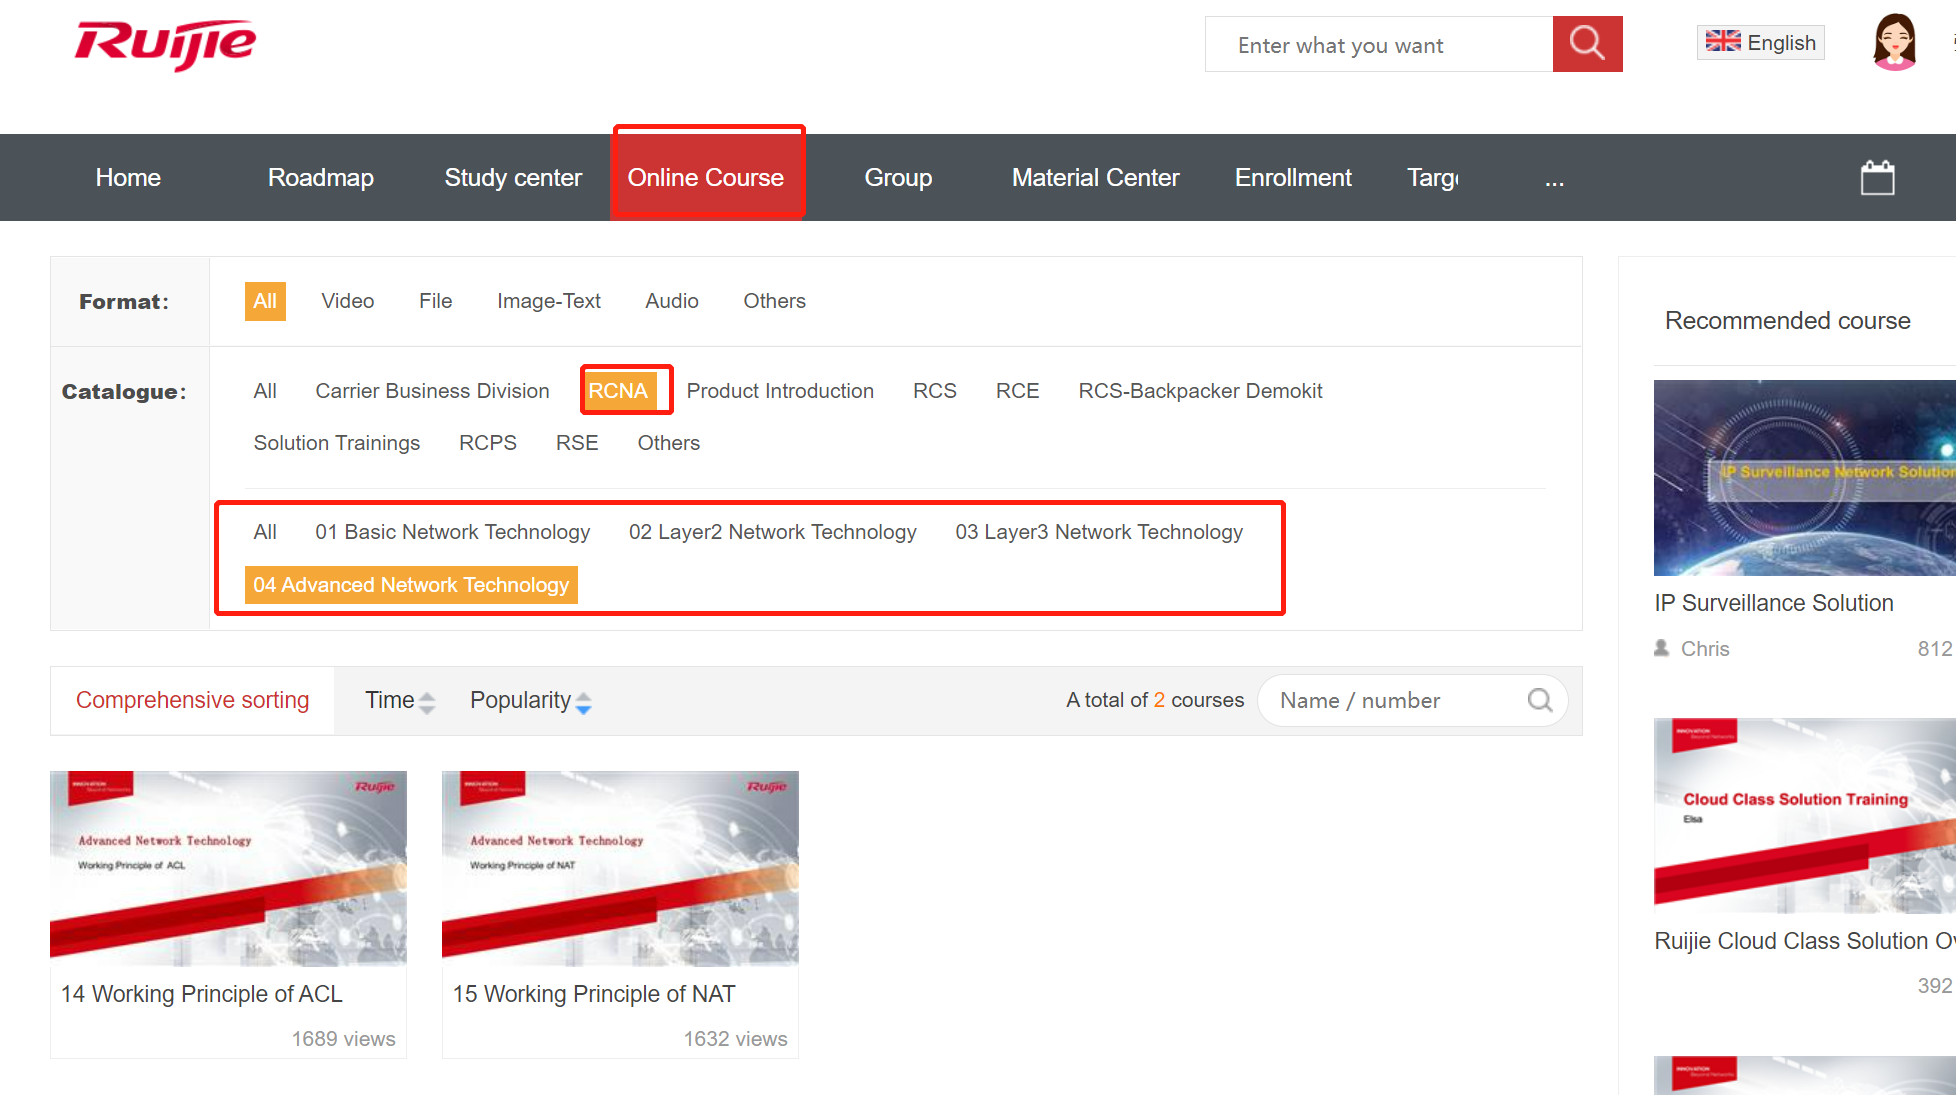Viewport: 1956px width, 1095px height.
Task: Choose RSE catalogue filter
Action: point(577,443)
